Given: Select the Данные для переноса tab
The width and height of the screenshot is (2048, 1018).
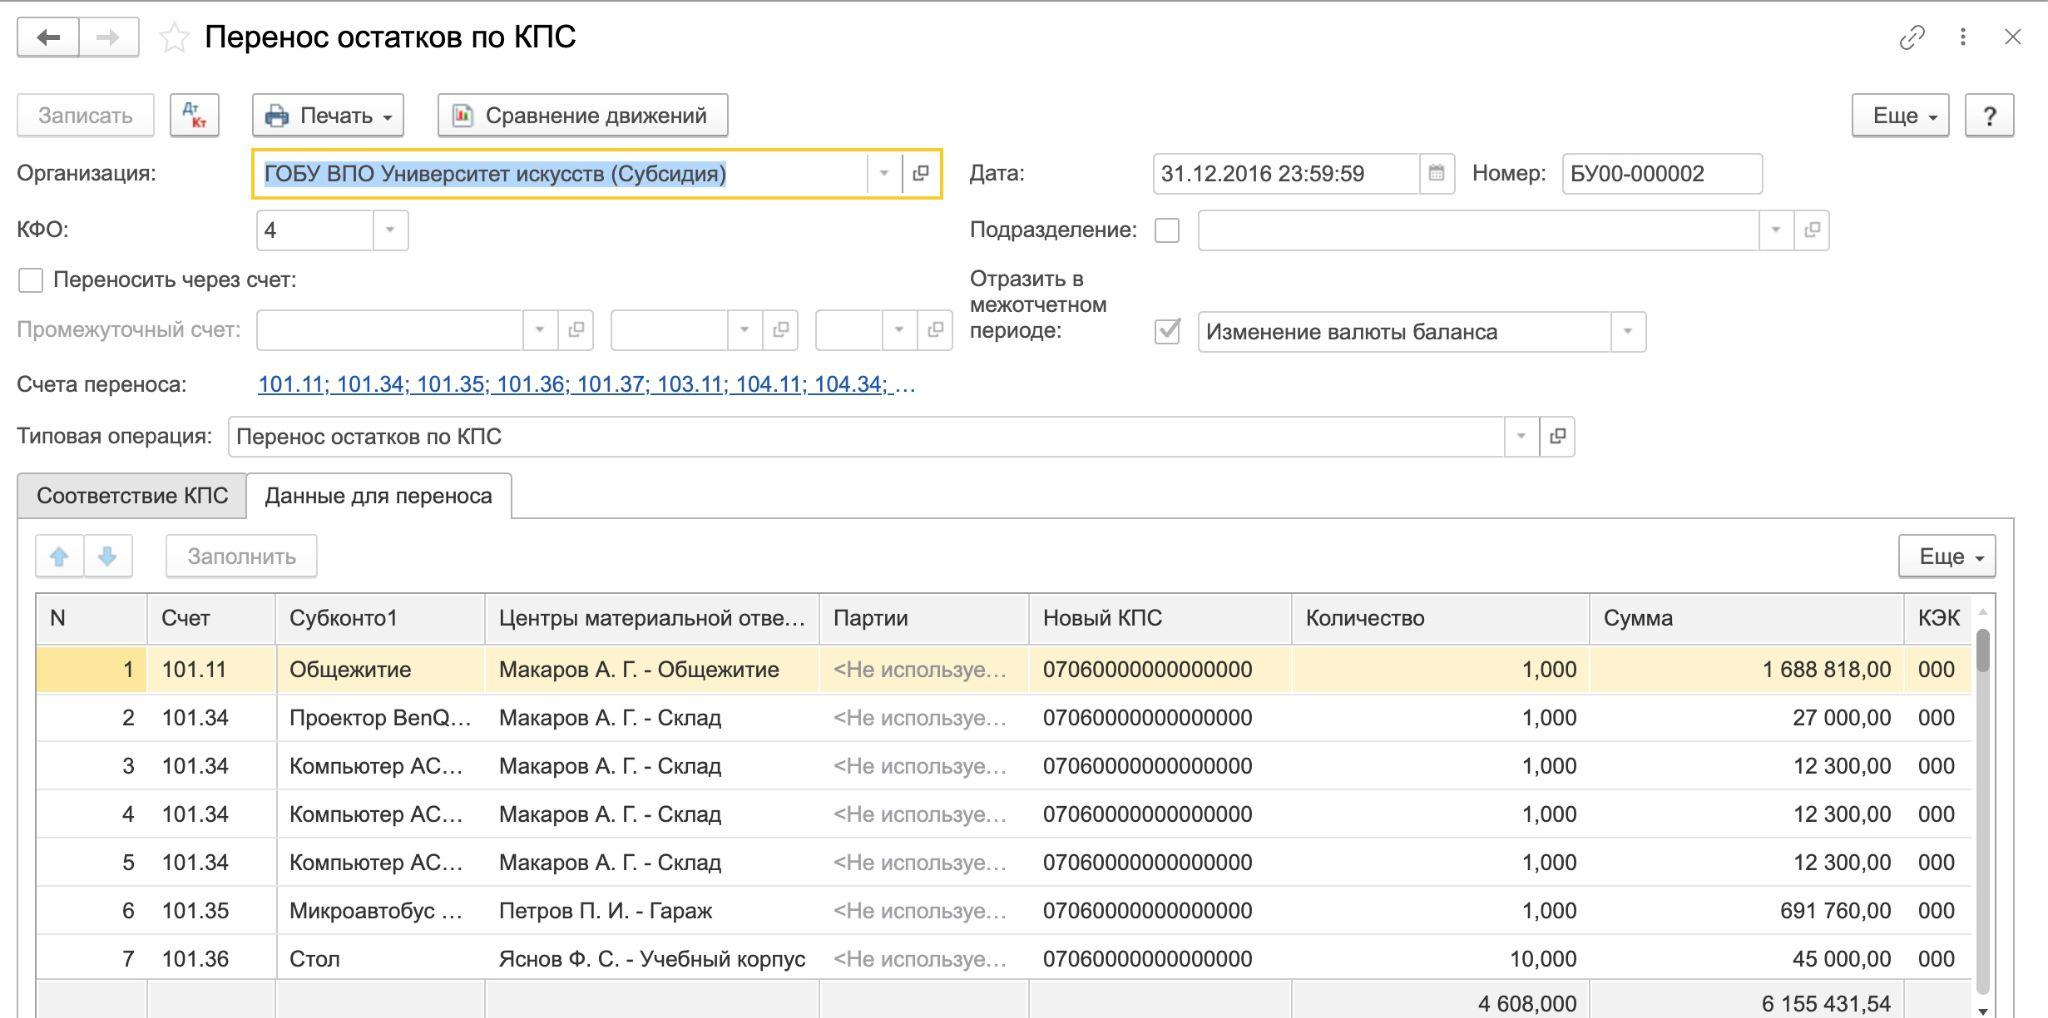Looking at the screenshot, I should [x=379, y=496].
